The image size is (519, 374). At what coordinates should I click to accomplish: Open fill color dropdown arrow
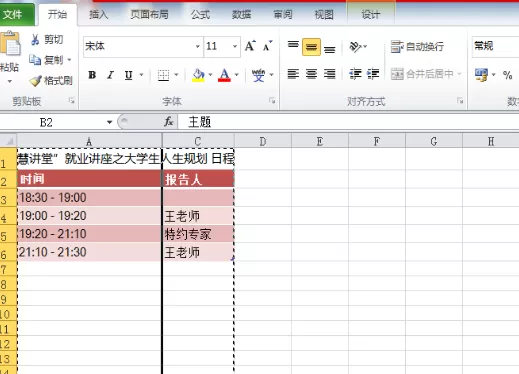tap(210, 75)
